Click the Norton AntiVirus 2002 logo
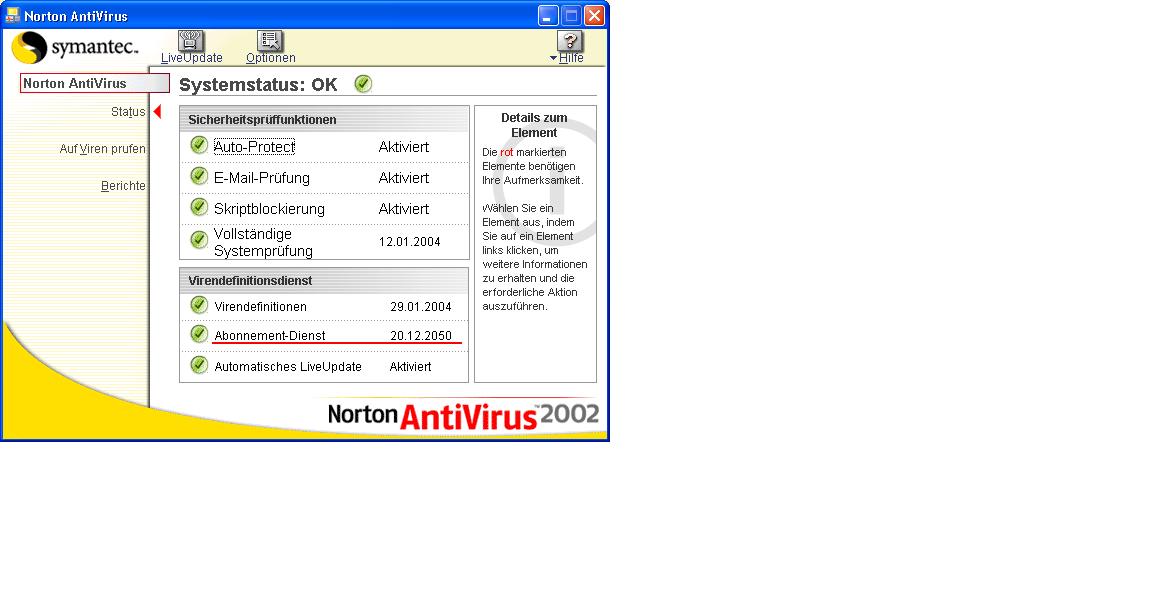The width and height of the screenshot is (1165, 598). (463, 415)
